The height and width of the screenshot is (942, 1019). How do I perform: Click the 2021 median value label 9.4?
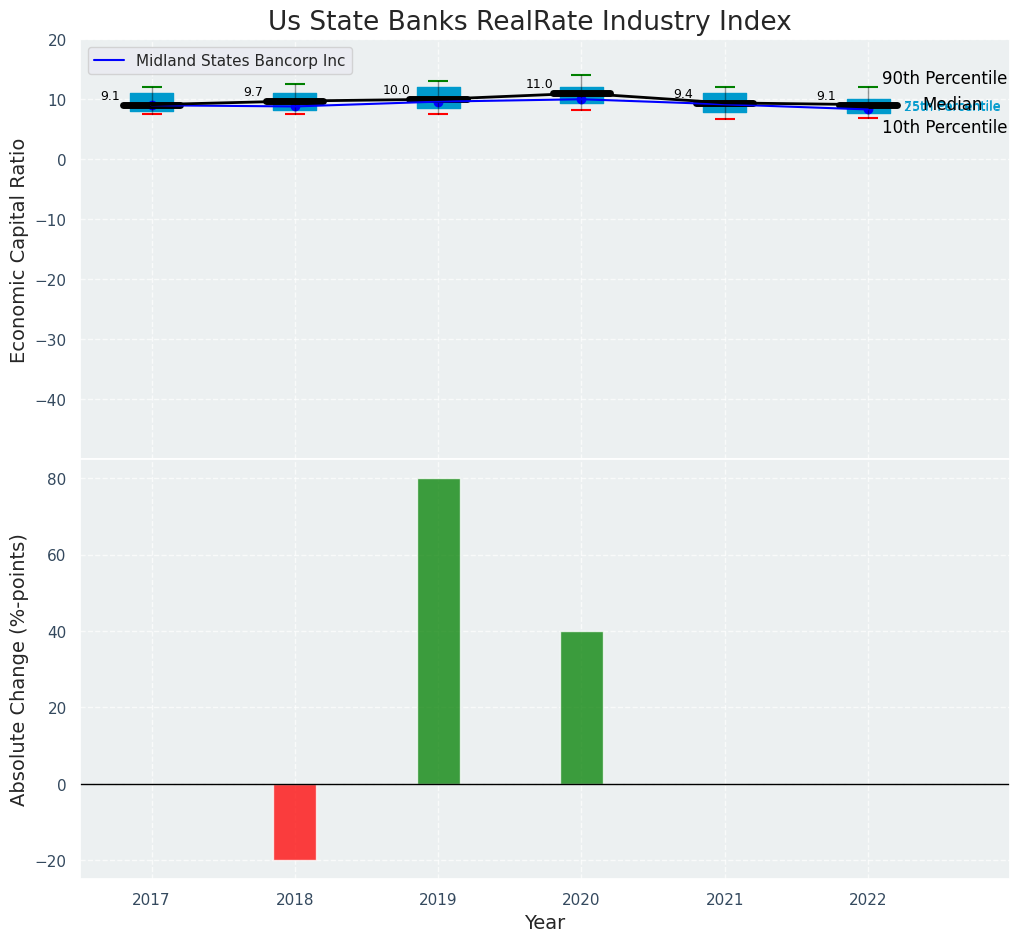[683, 94]
